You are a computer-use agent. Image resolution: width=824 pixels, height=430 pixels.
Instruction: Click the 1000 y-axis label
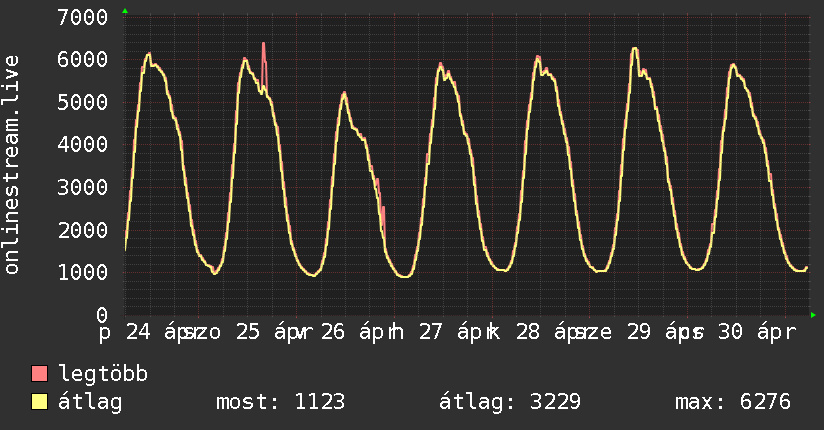click(83, 272)
